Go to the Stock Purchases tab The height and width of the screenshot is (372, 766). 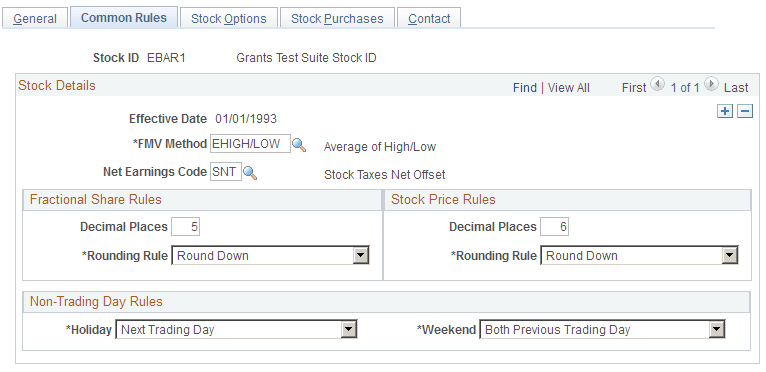point(337,19)
